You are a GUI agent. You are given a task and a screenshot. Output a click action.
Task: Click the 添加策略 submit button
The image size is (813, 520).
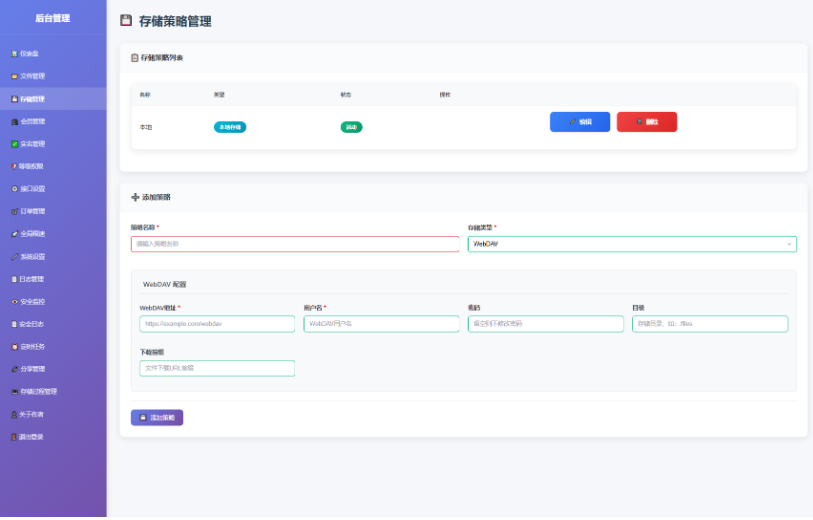point(157,418)
